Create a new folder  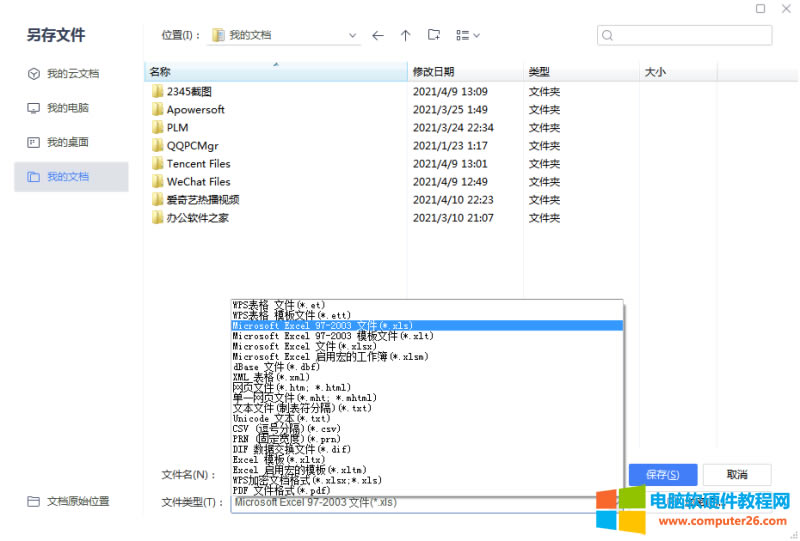tap(434, 35)
